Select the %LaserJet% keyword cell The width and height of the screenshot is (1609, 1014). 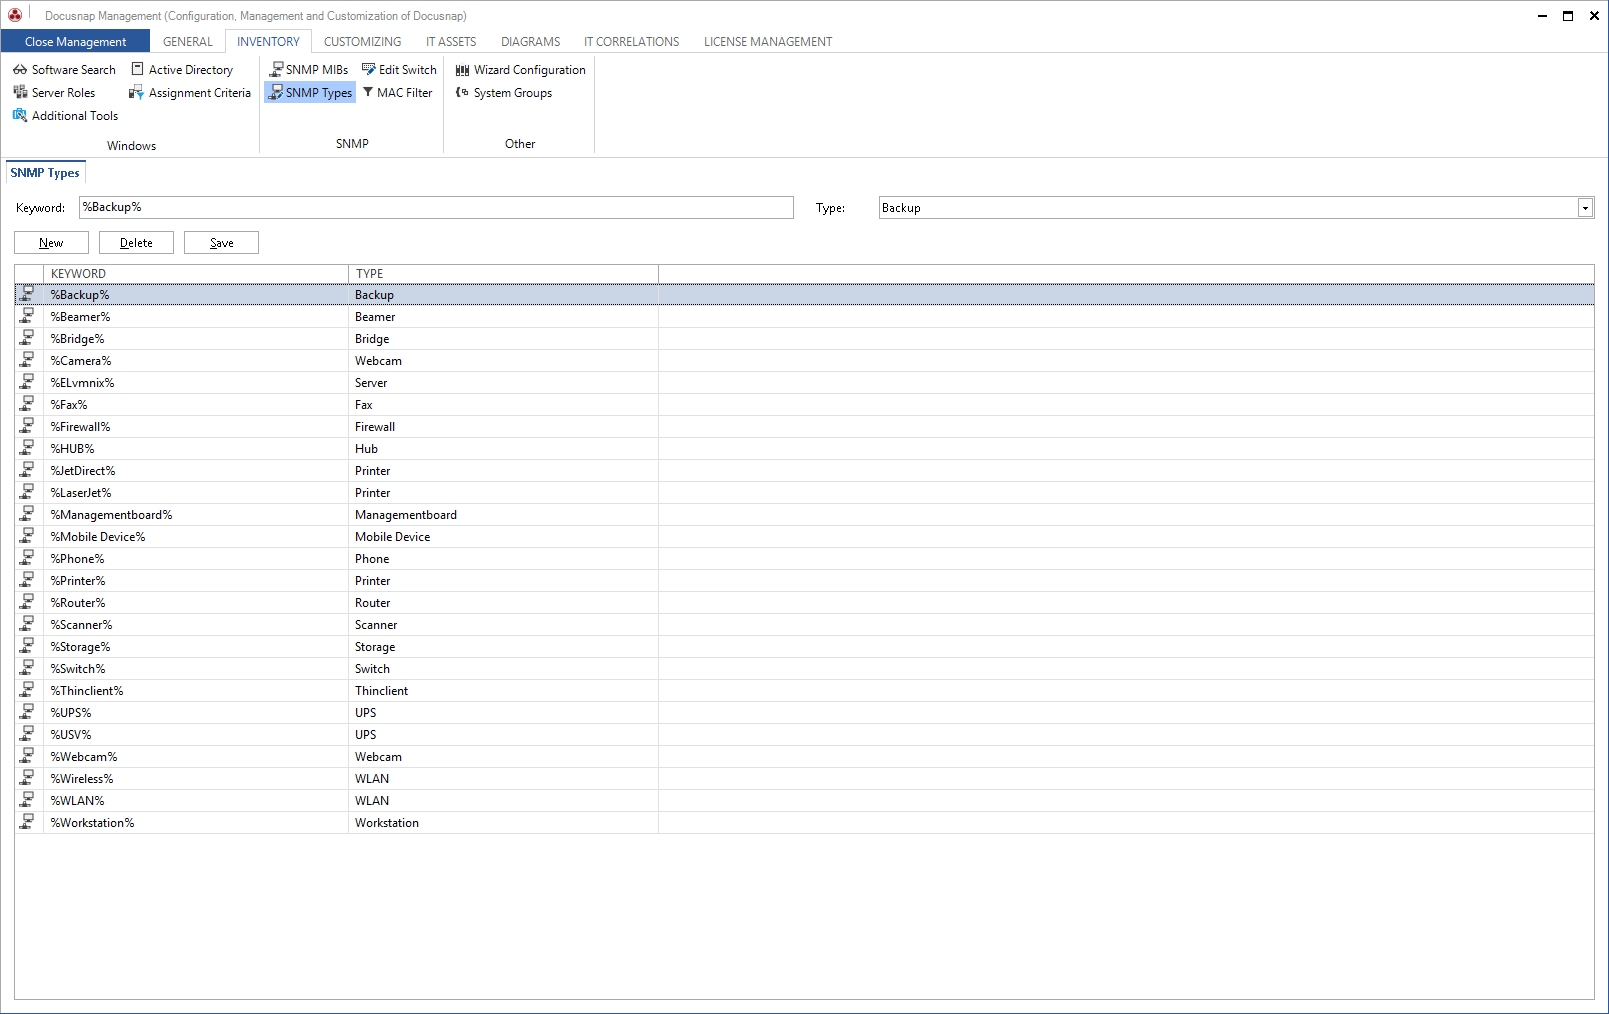(x=196, y=492)
